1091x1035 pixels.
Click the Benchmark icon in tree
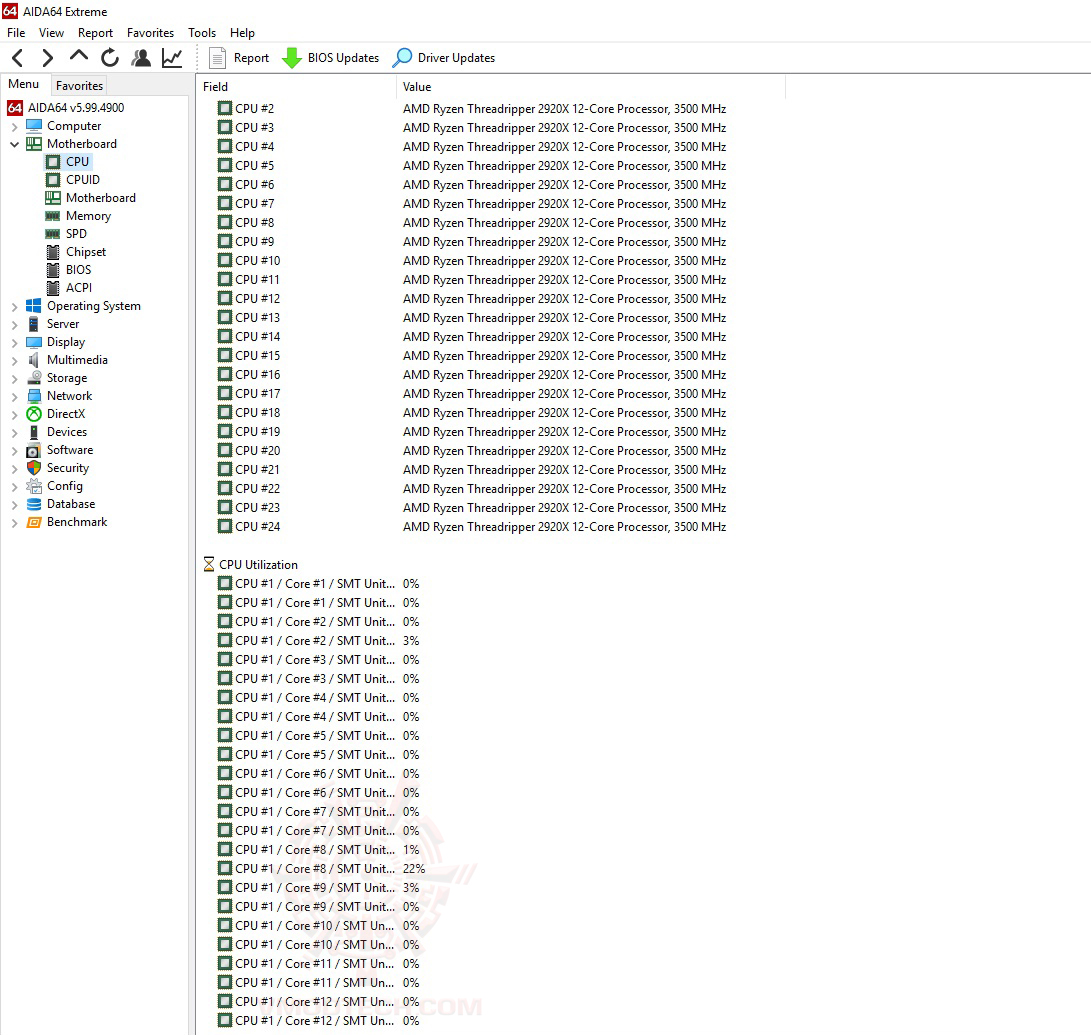(34, 522)
